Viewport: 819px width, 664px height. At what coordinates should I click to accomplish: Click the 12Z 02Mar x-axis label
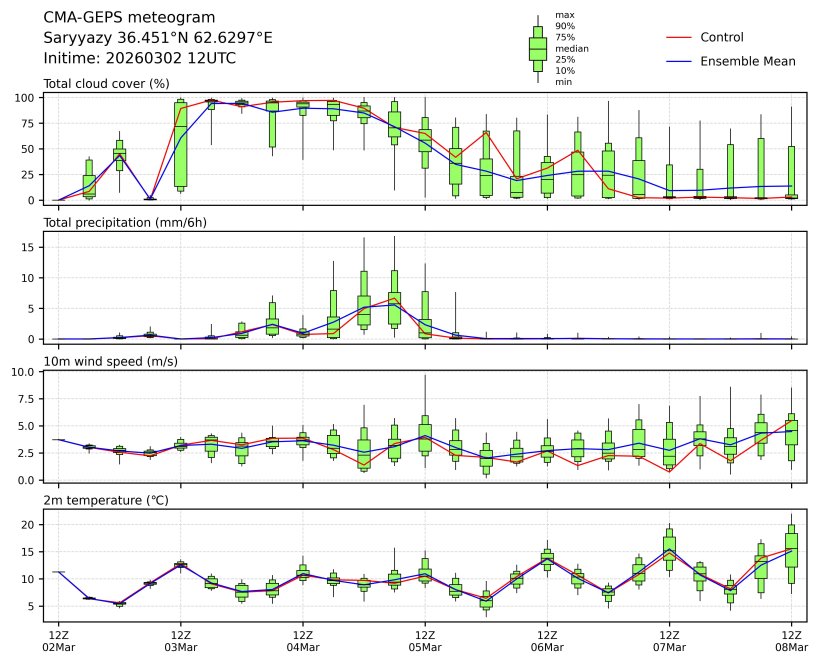coord(58,641)
